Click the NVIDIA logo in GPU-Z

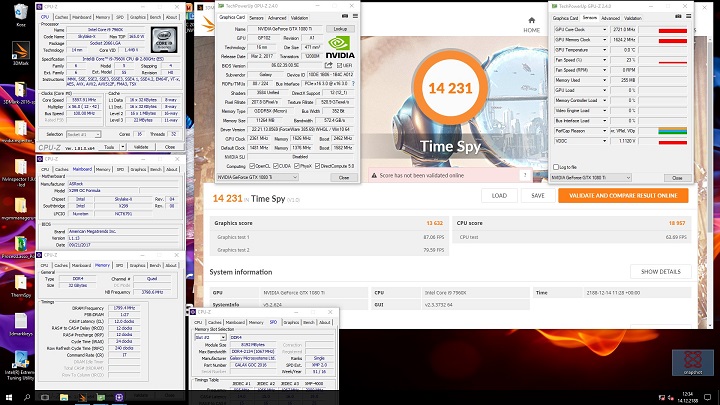(340, 47)
